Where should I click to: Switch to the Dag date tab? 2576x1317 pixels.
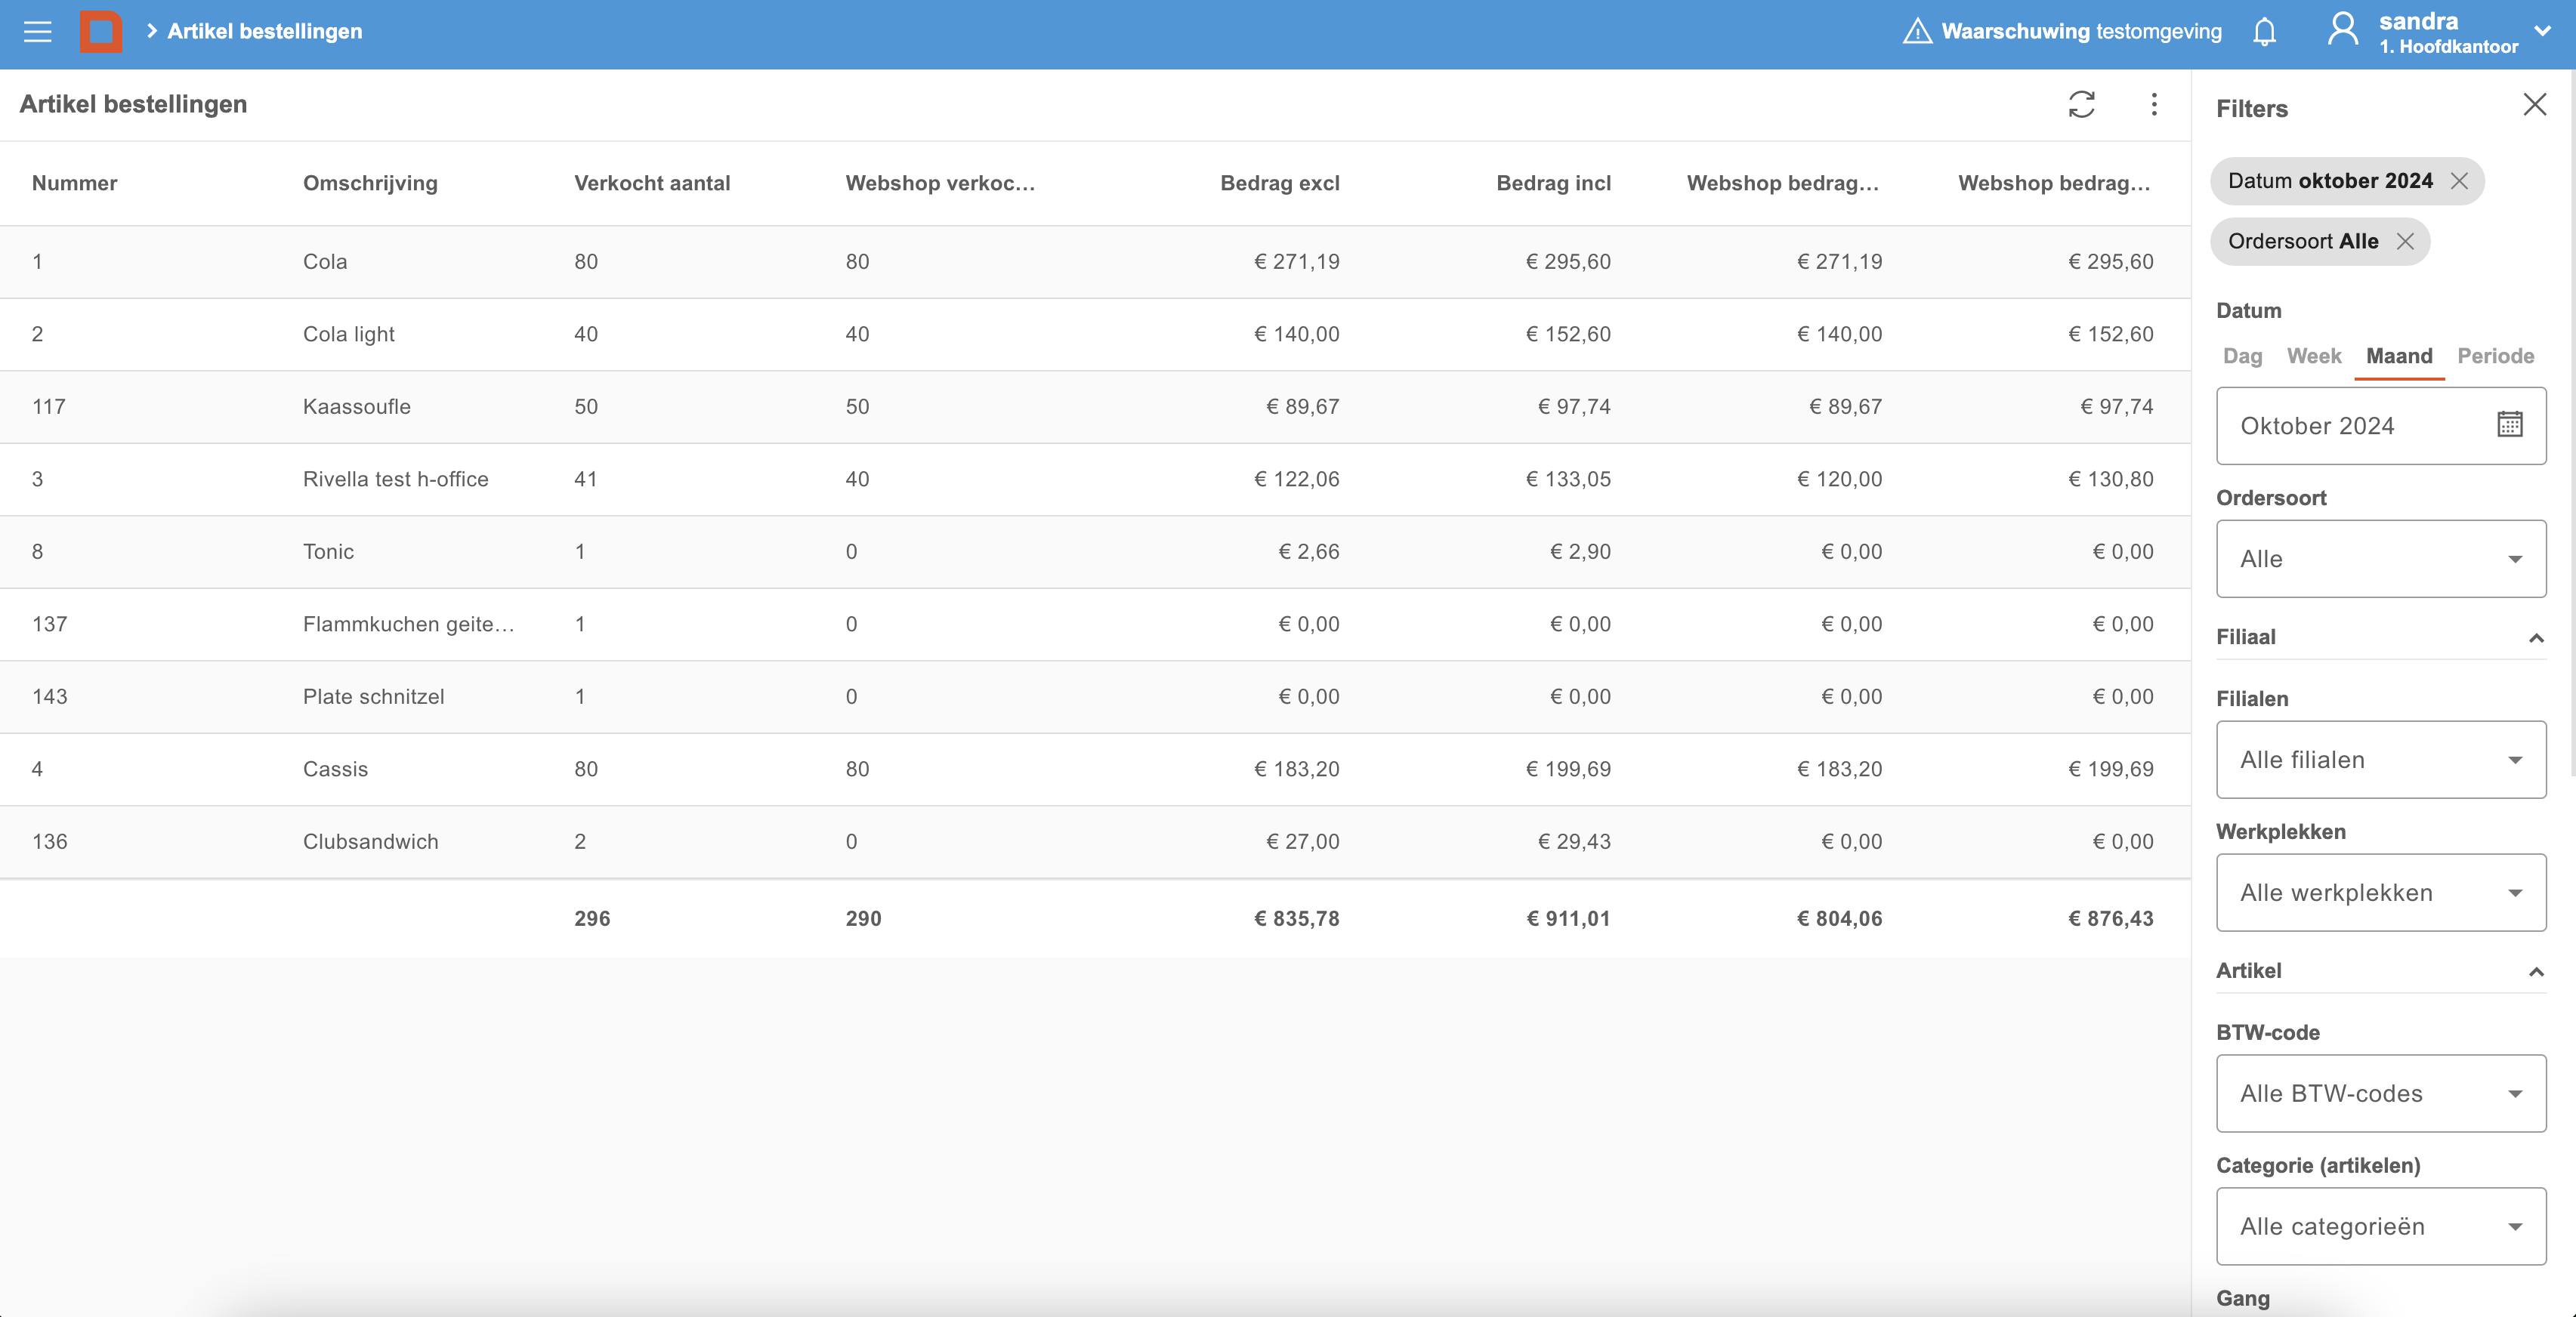(2242, 356)
